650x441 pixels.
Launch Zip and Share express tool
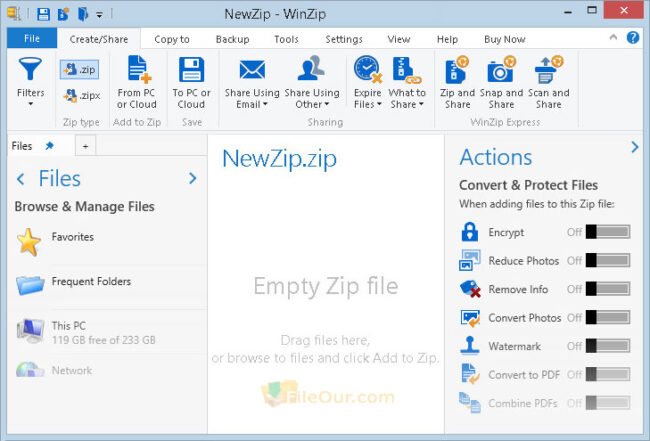point(458,82)
